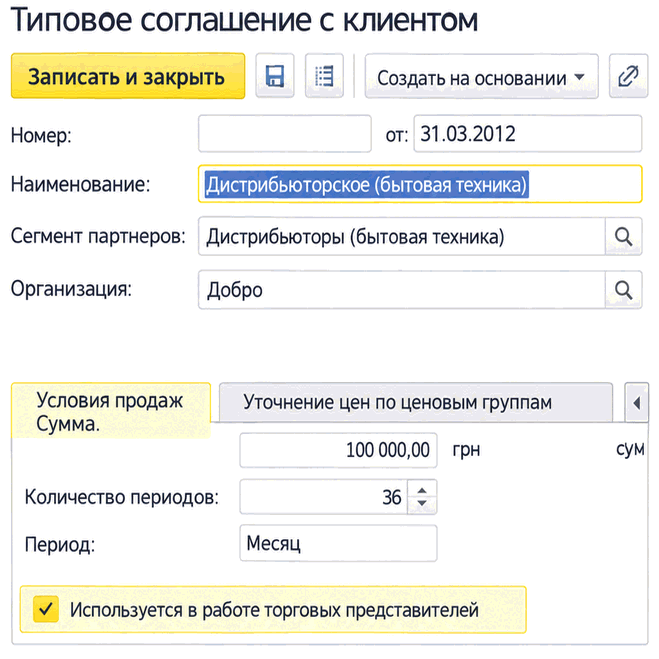The width and height of the screenshot is (659, 659).
Task: Click the Номер input field
Action: [x=285, y=134]
